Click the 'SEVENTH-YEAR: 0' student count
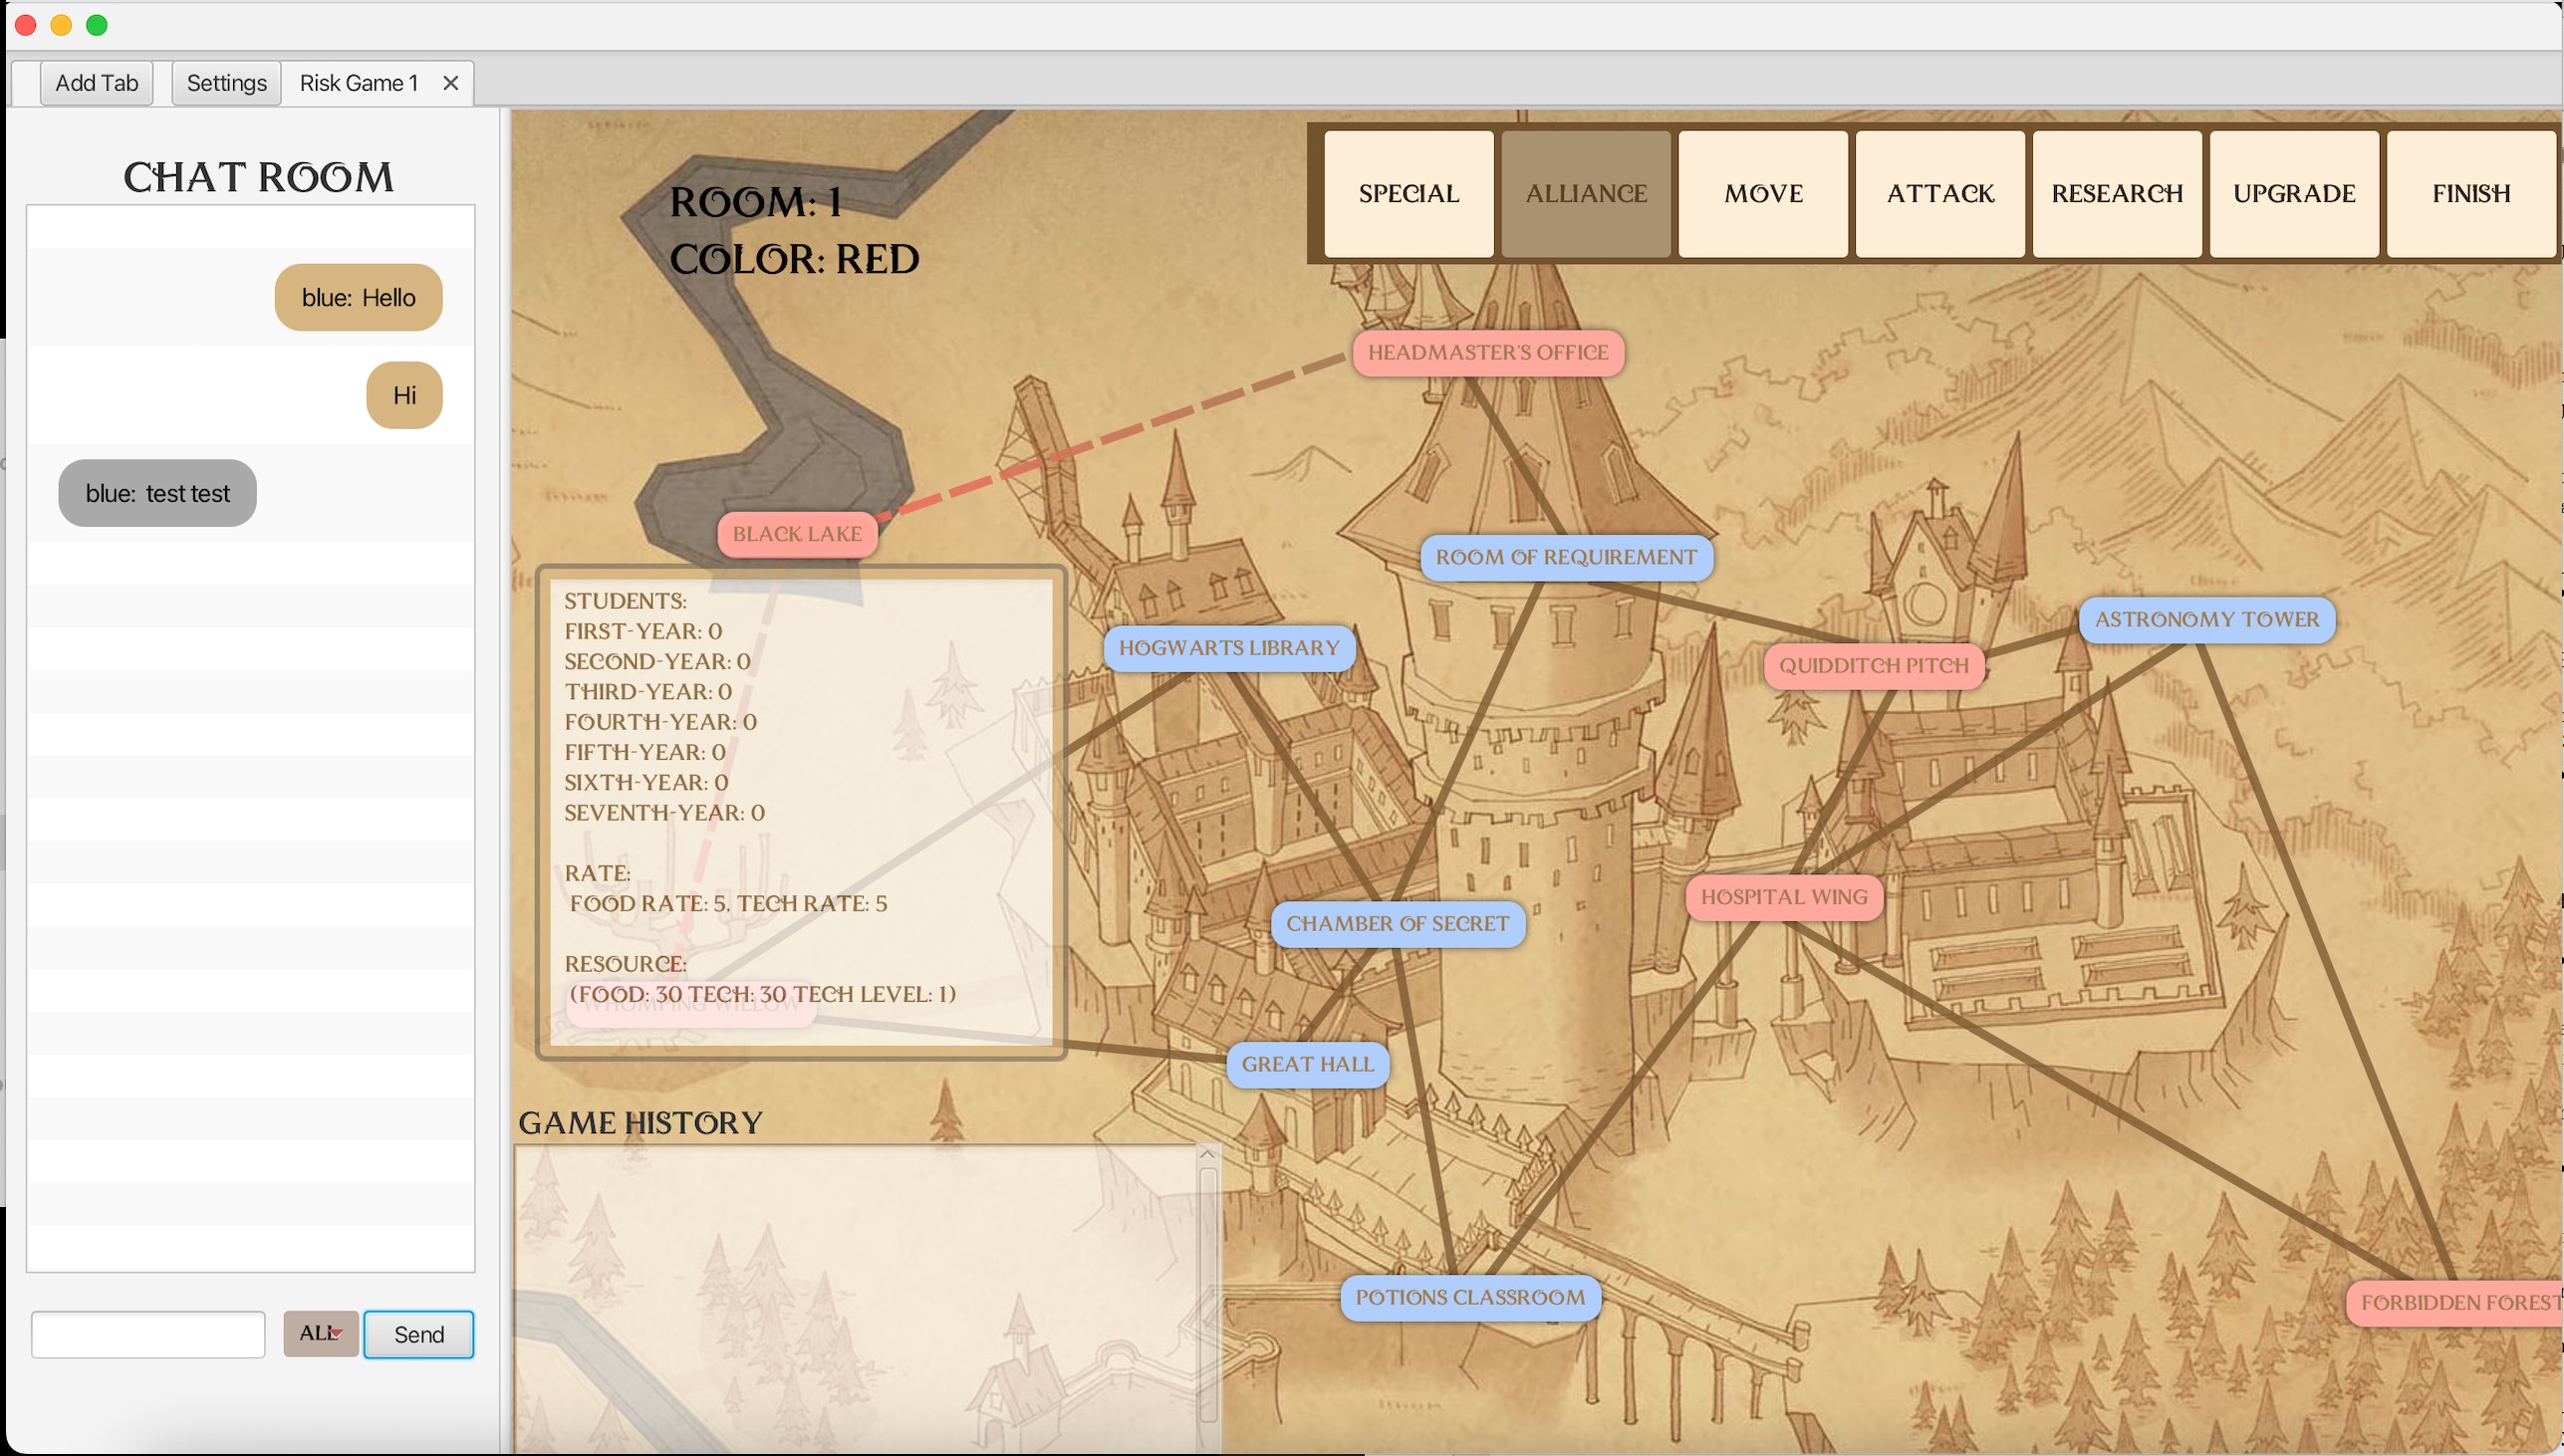This screenshot has width=2564, height=1456. pos(664,813)
